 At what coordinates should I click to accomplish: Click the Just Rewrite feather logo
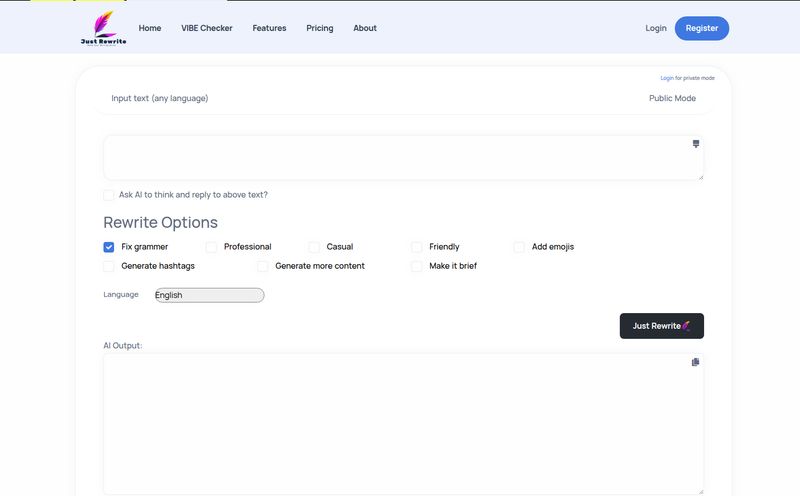pos(103,27)
